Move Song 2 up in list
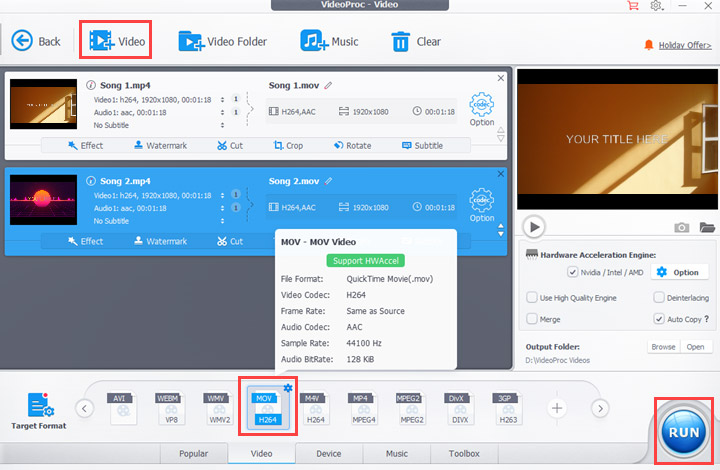720x470 pixels. [x=501, y=226]
